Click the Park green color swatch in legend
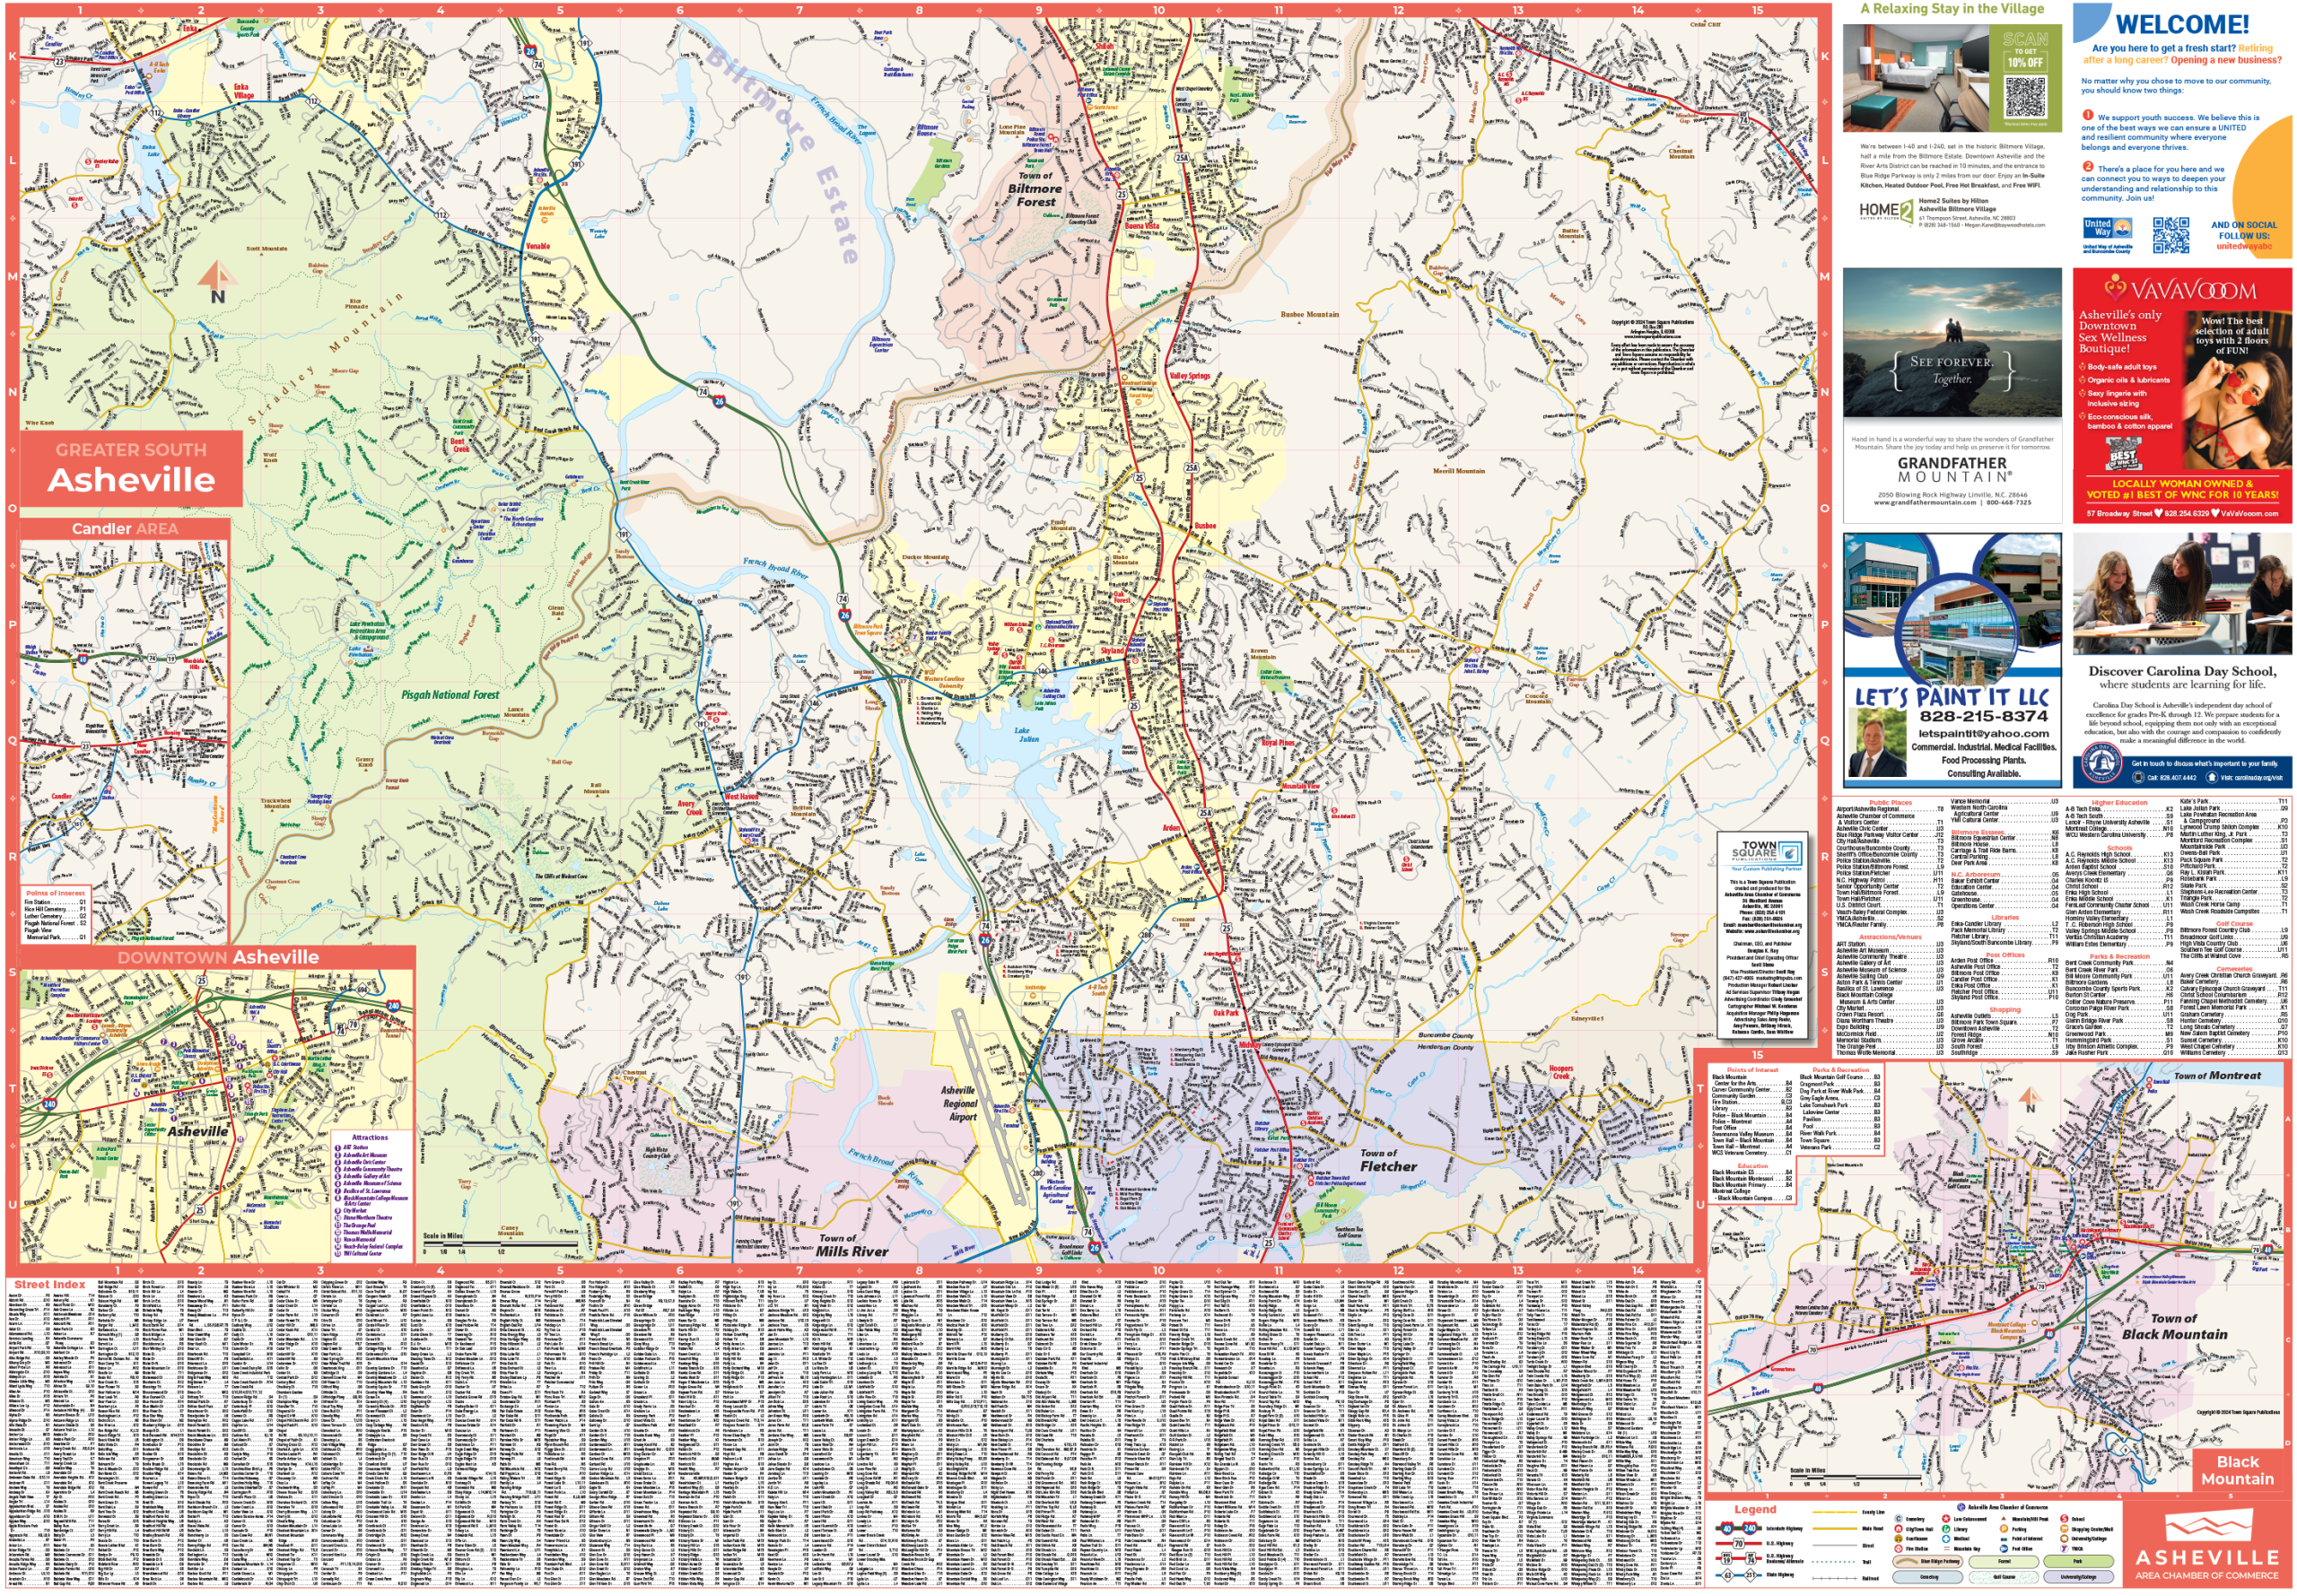 click(x=2078, y=1562)
